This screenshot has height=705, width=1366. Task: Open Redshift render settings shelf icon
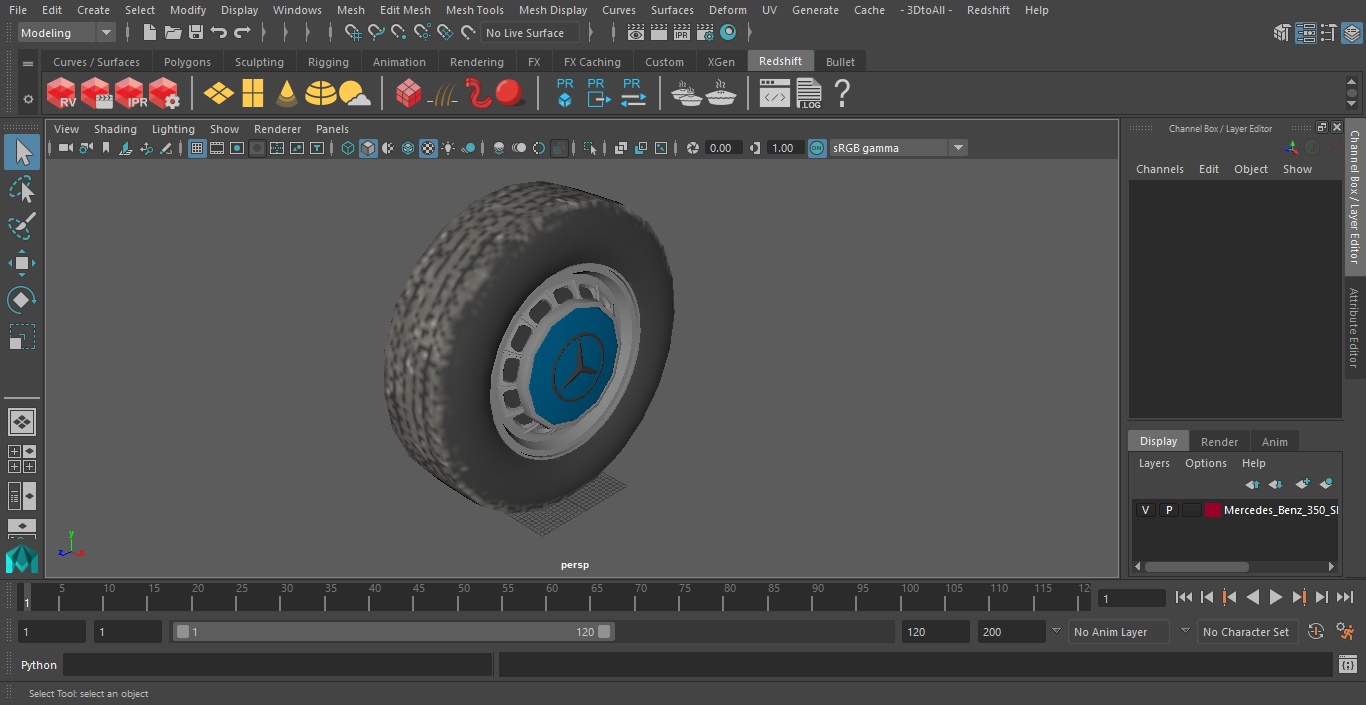164,94
